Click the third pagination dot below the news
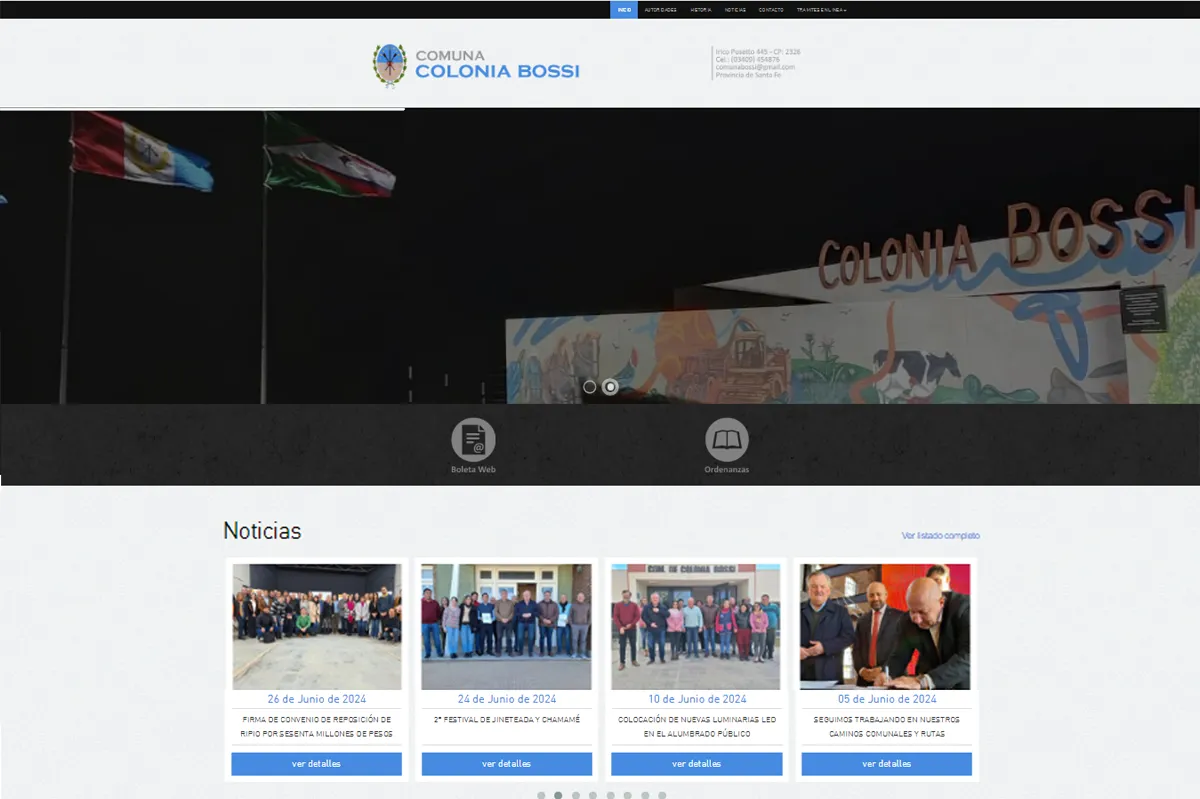Viewport: 1200px width, 799px height. click(x=575, y=795)
